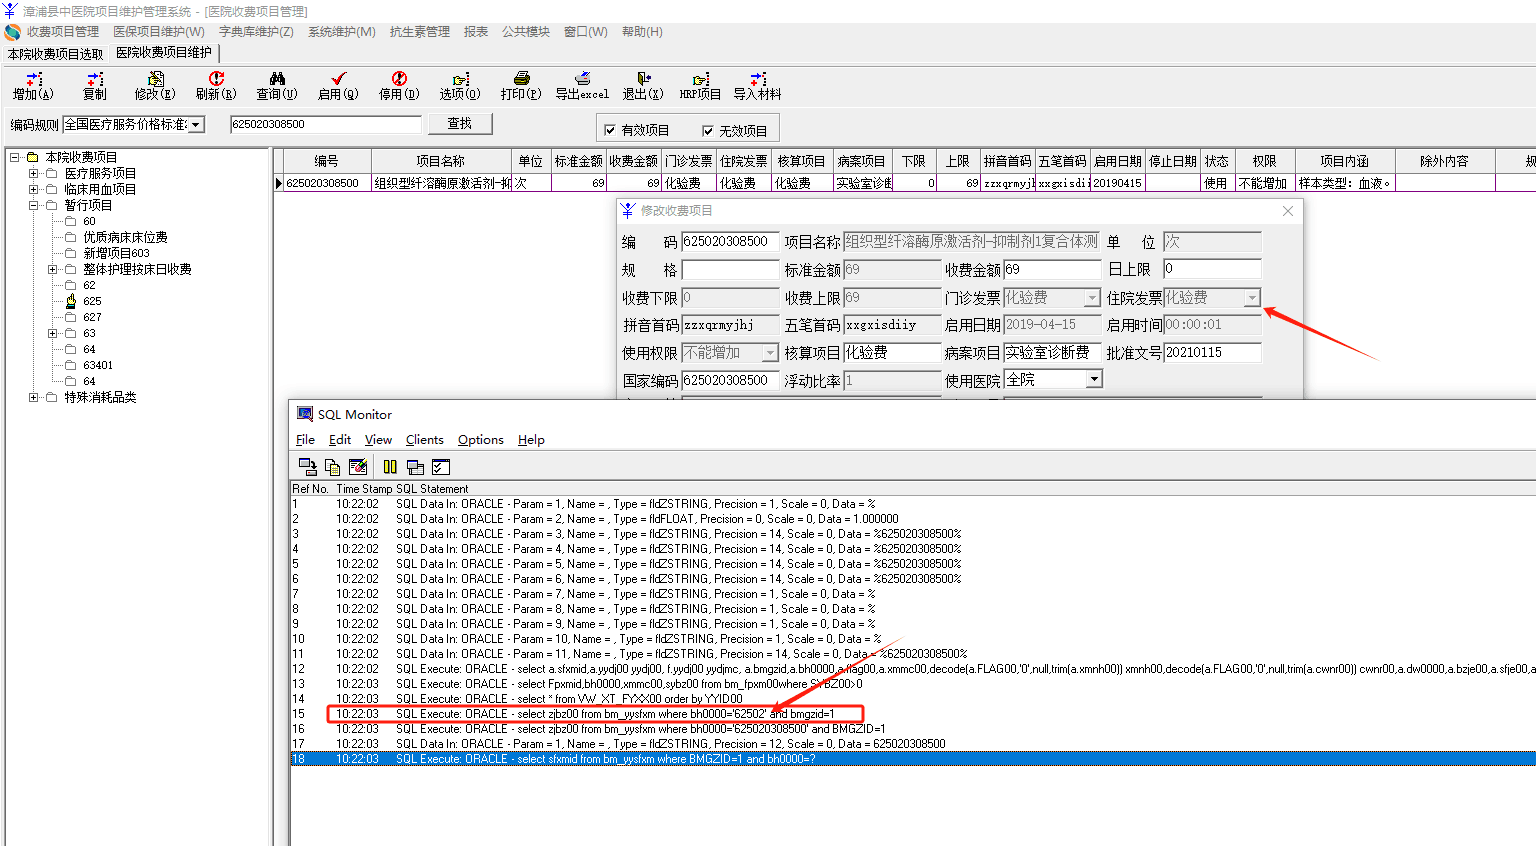Viewport: 1536px width, 846px height.
Task: Click the 停用(D) disable icon
Action: pyautogui.click(x=399, y=79)
